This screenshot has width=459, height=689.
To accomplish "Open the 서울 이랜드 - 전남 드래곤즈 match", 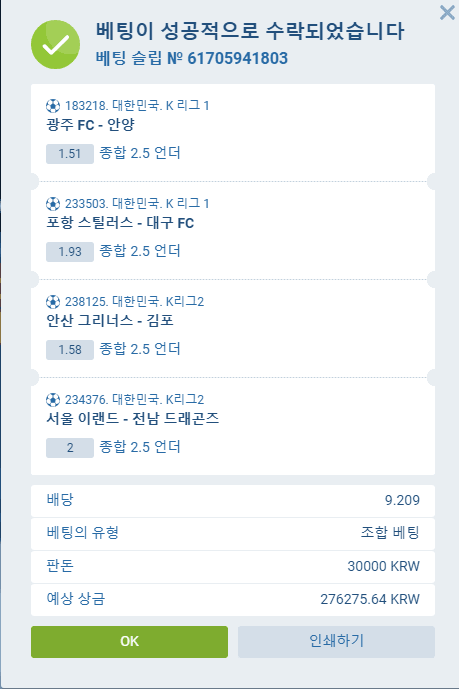I will [x=133, y=418].
